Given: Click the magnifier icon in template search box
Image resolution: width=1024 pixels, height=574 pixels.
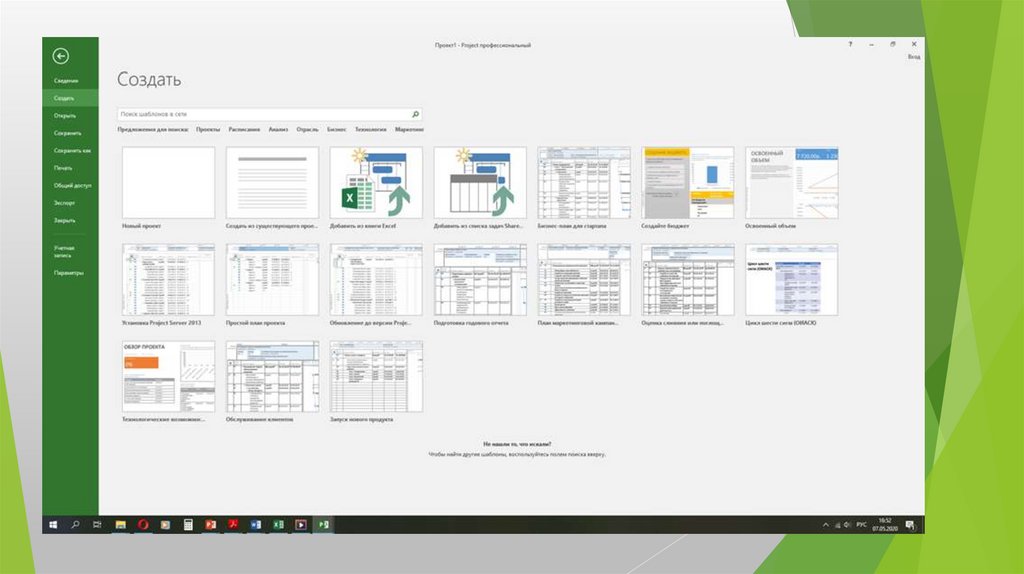Looking at the screenshot, I should click(415, 114).
